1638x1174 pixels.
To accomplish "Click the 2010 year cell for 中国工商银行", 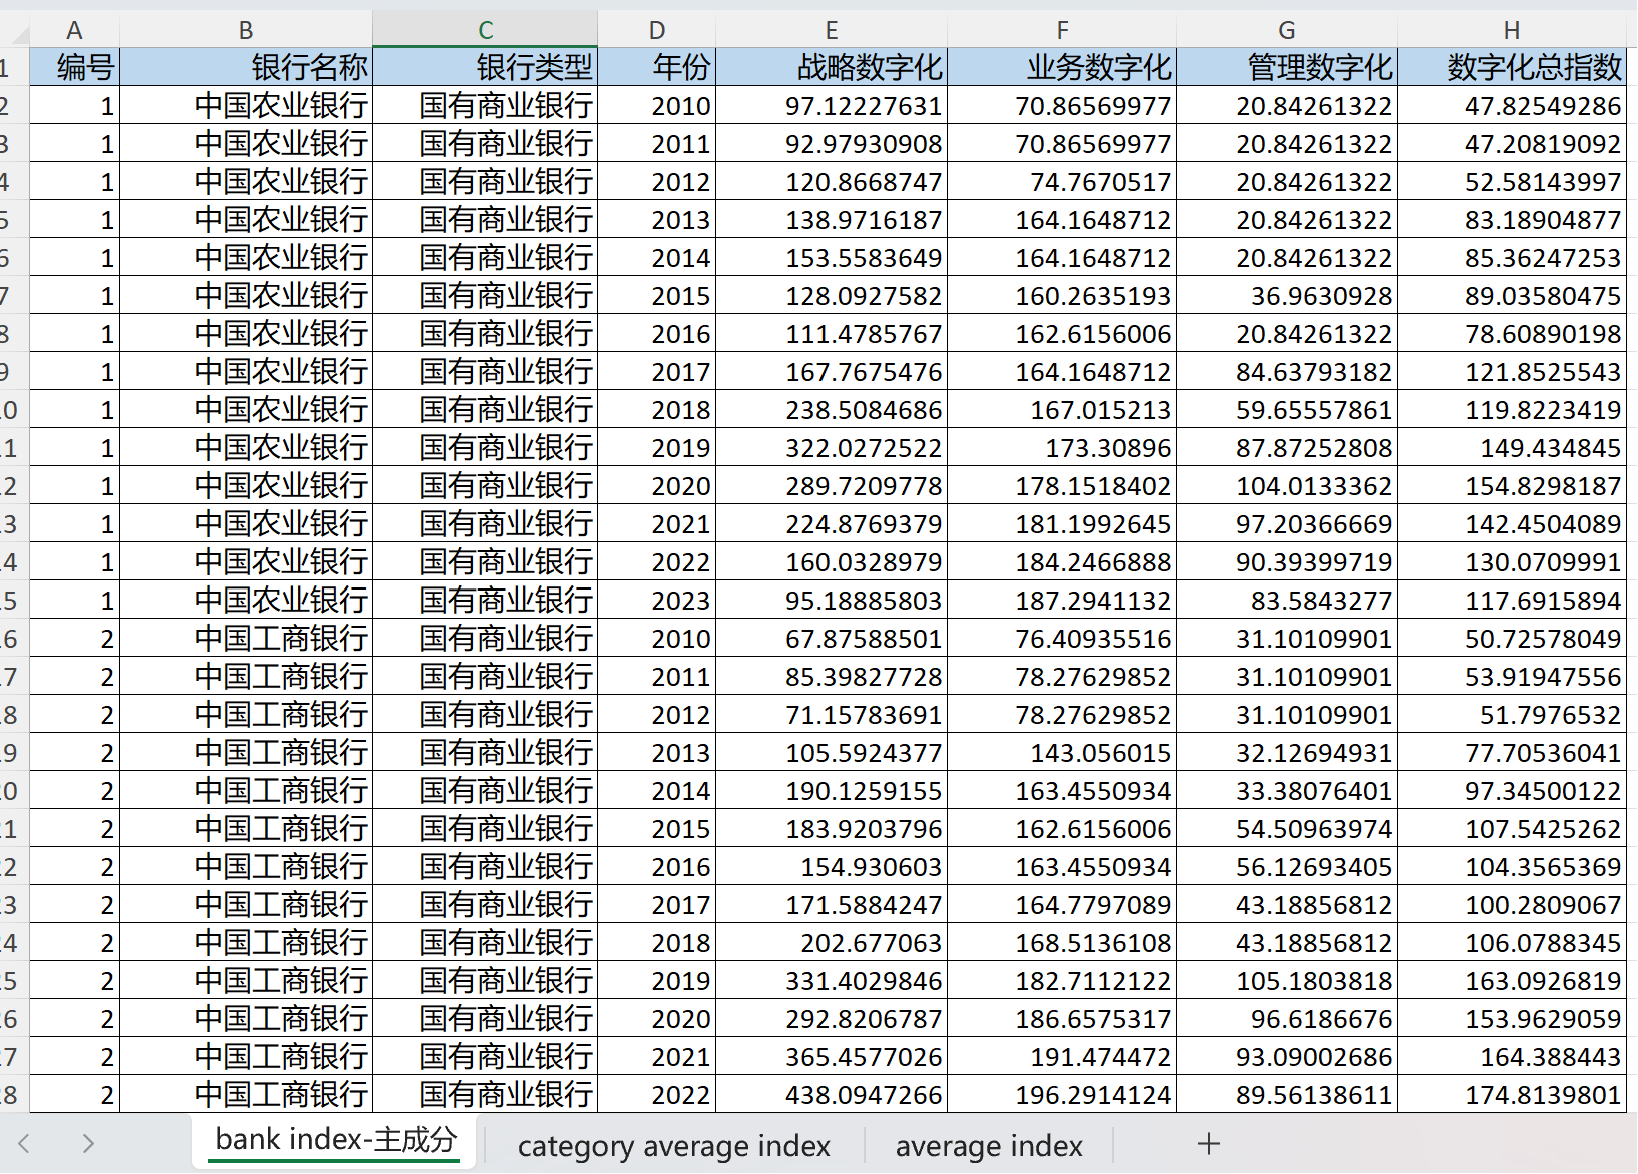I will (656, 638).
